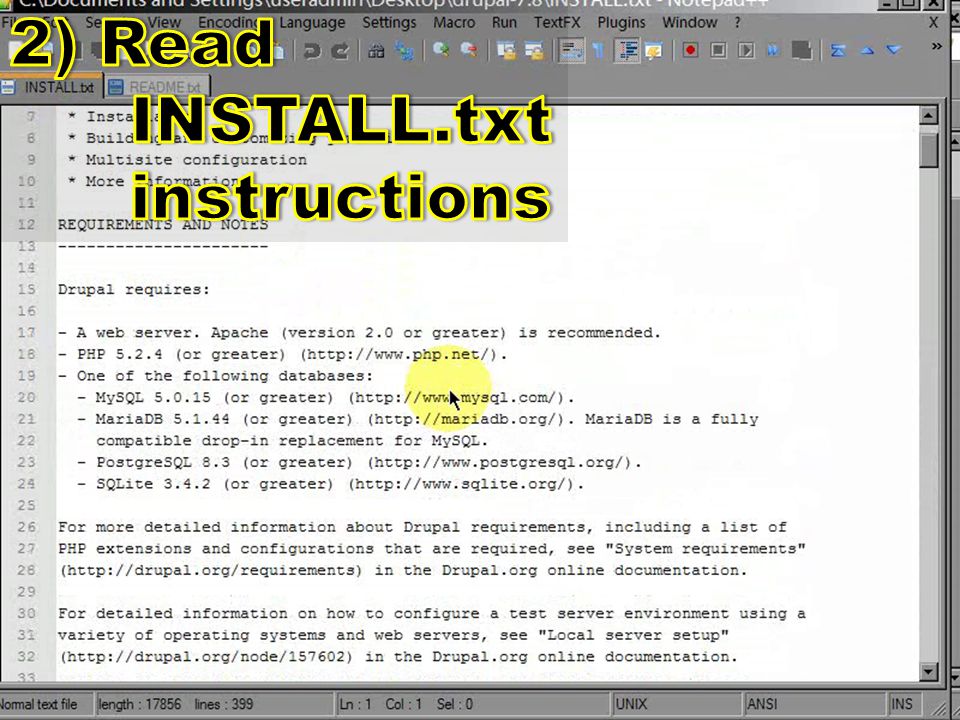Click the Redo toolbar icon
The image size is (960, 720).
click(340, 51)
